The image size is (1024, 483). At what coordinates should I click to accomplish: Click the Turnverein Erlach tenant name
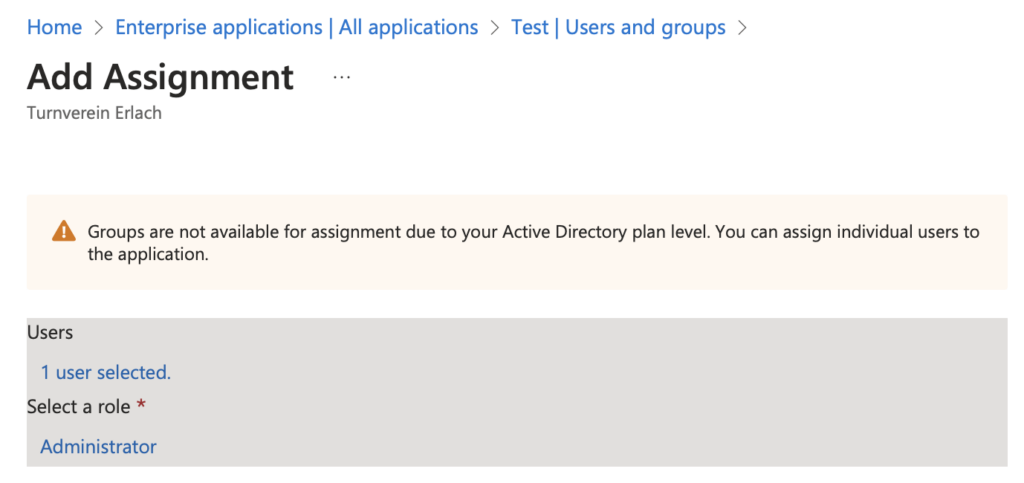click(94, 113)
